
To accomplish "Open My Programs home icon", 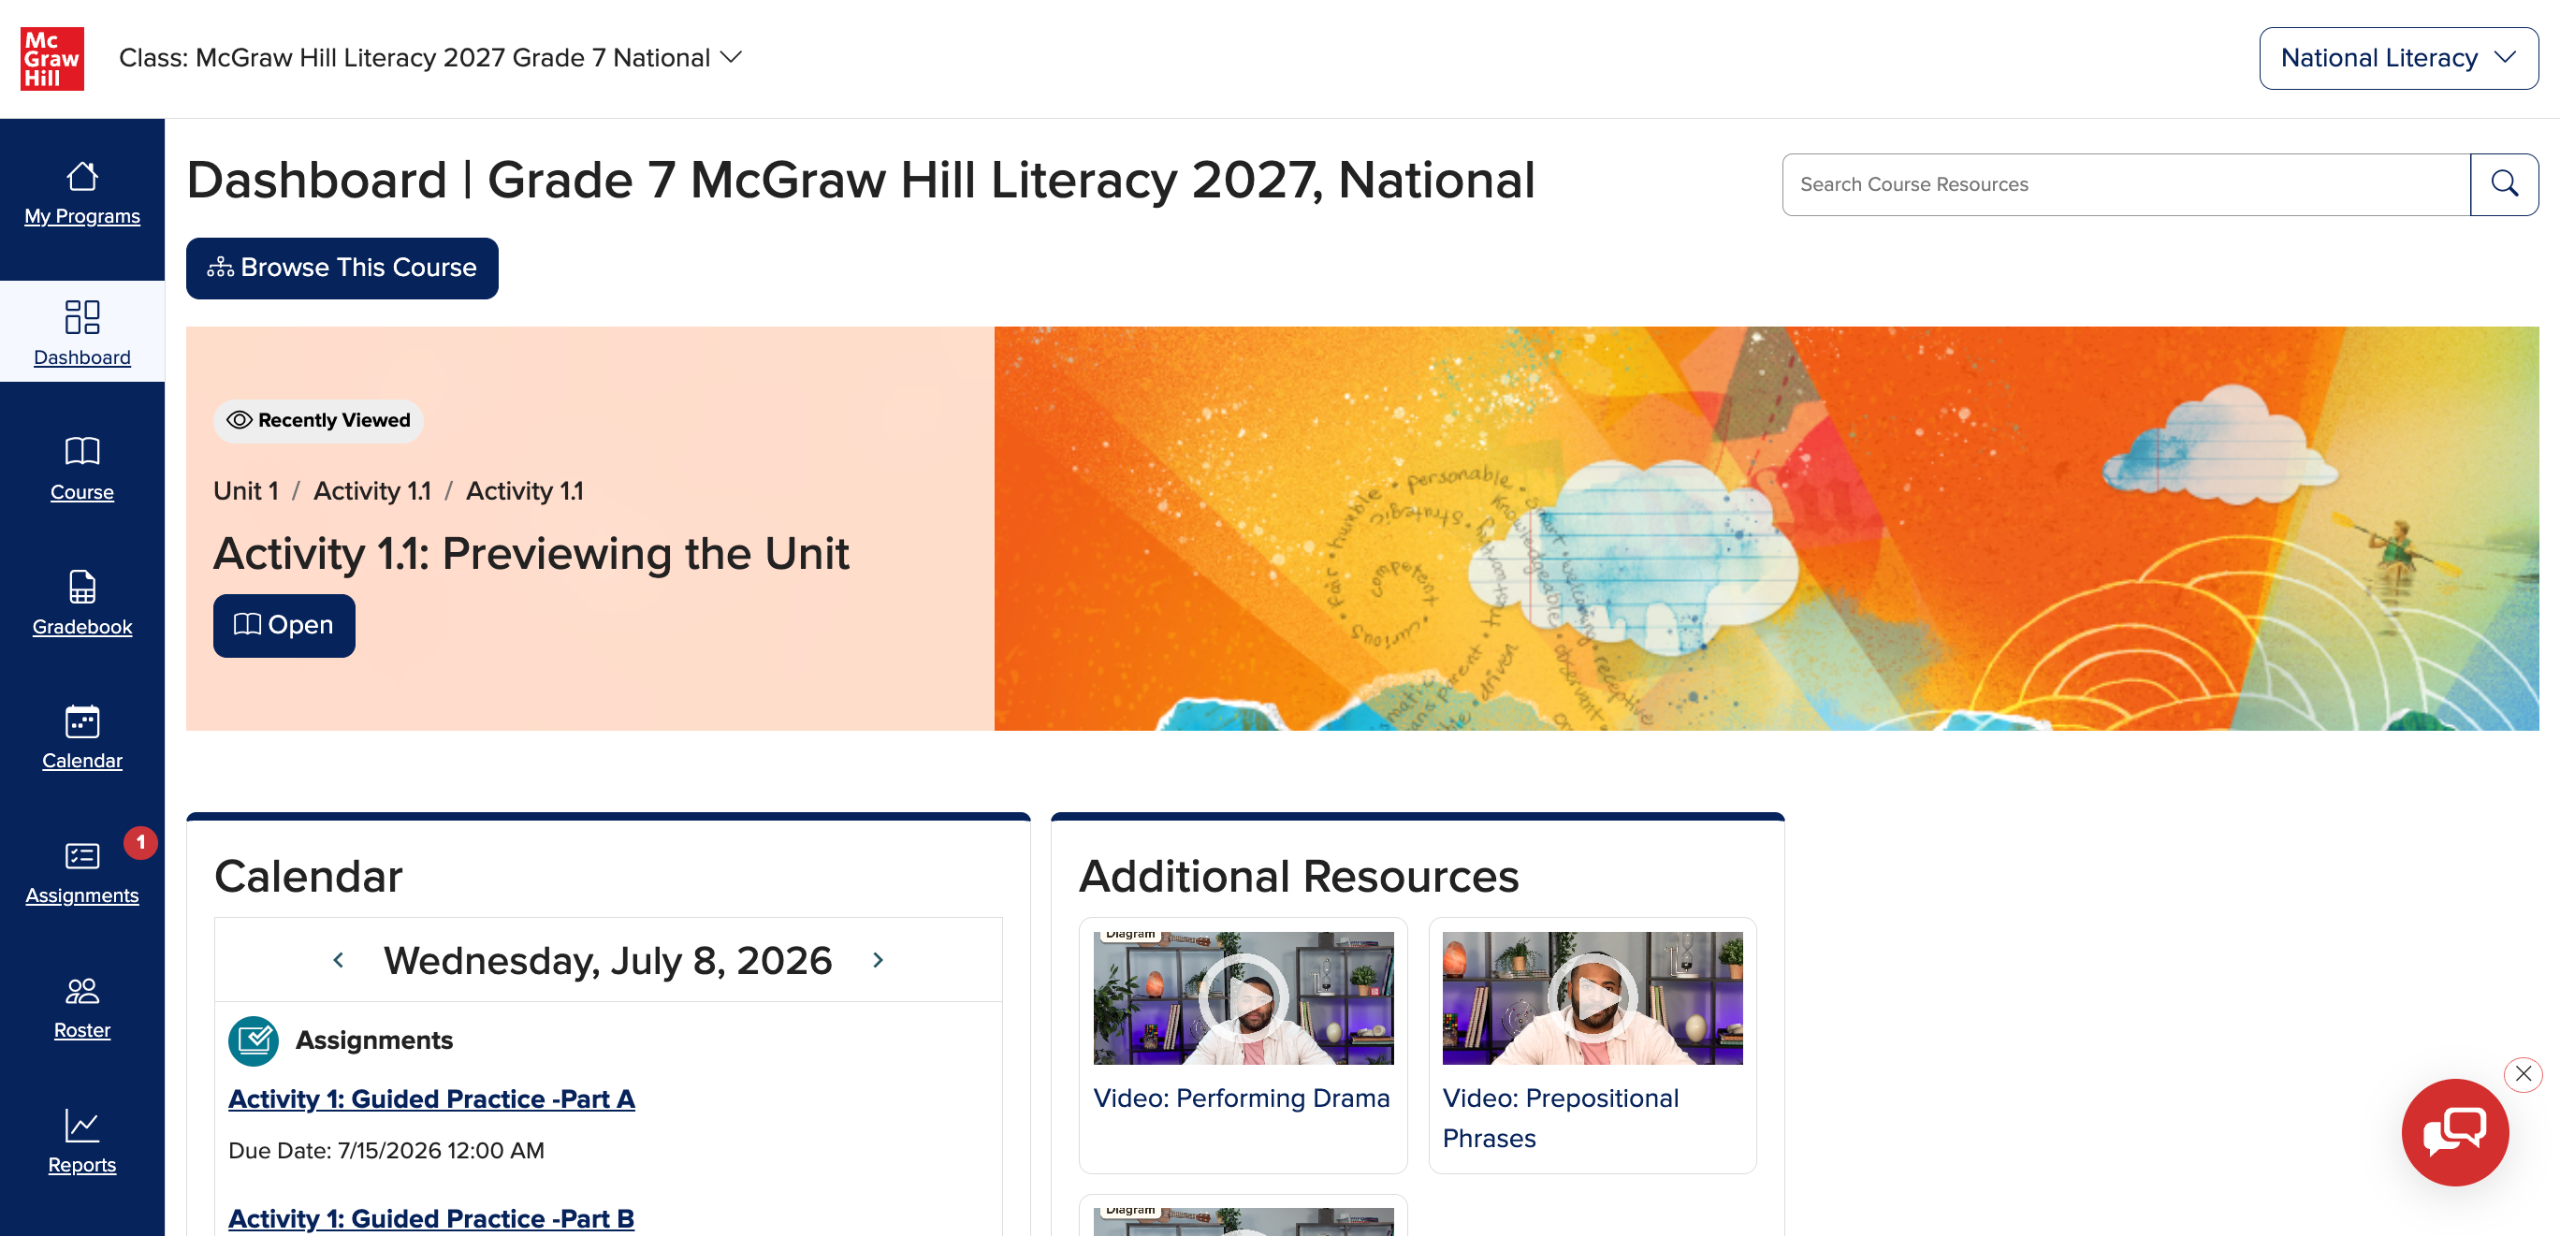I will 82,176.
